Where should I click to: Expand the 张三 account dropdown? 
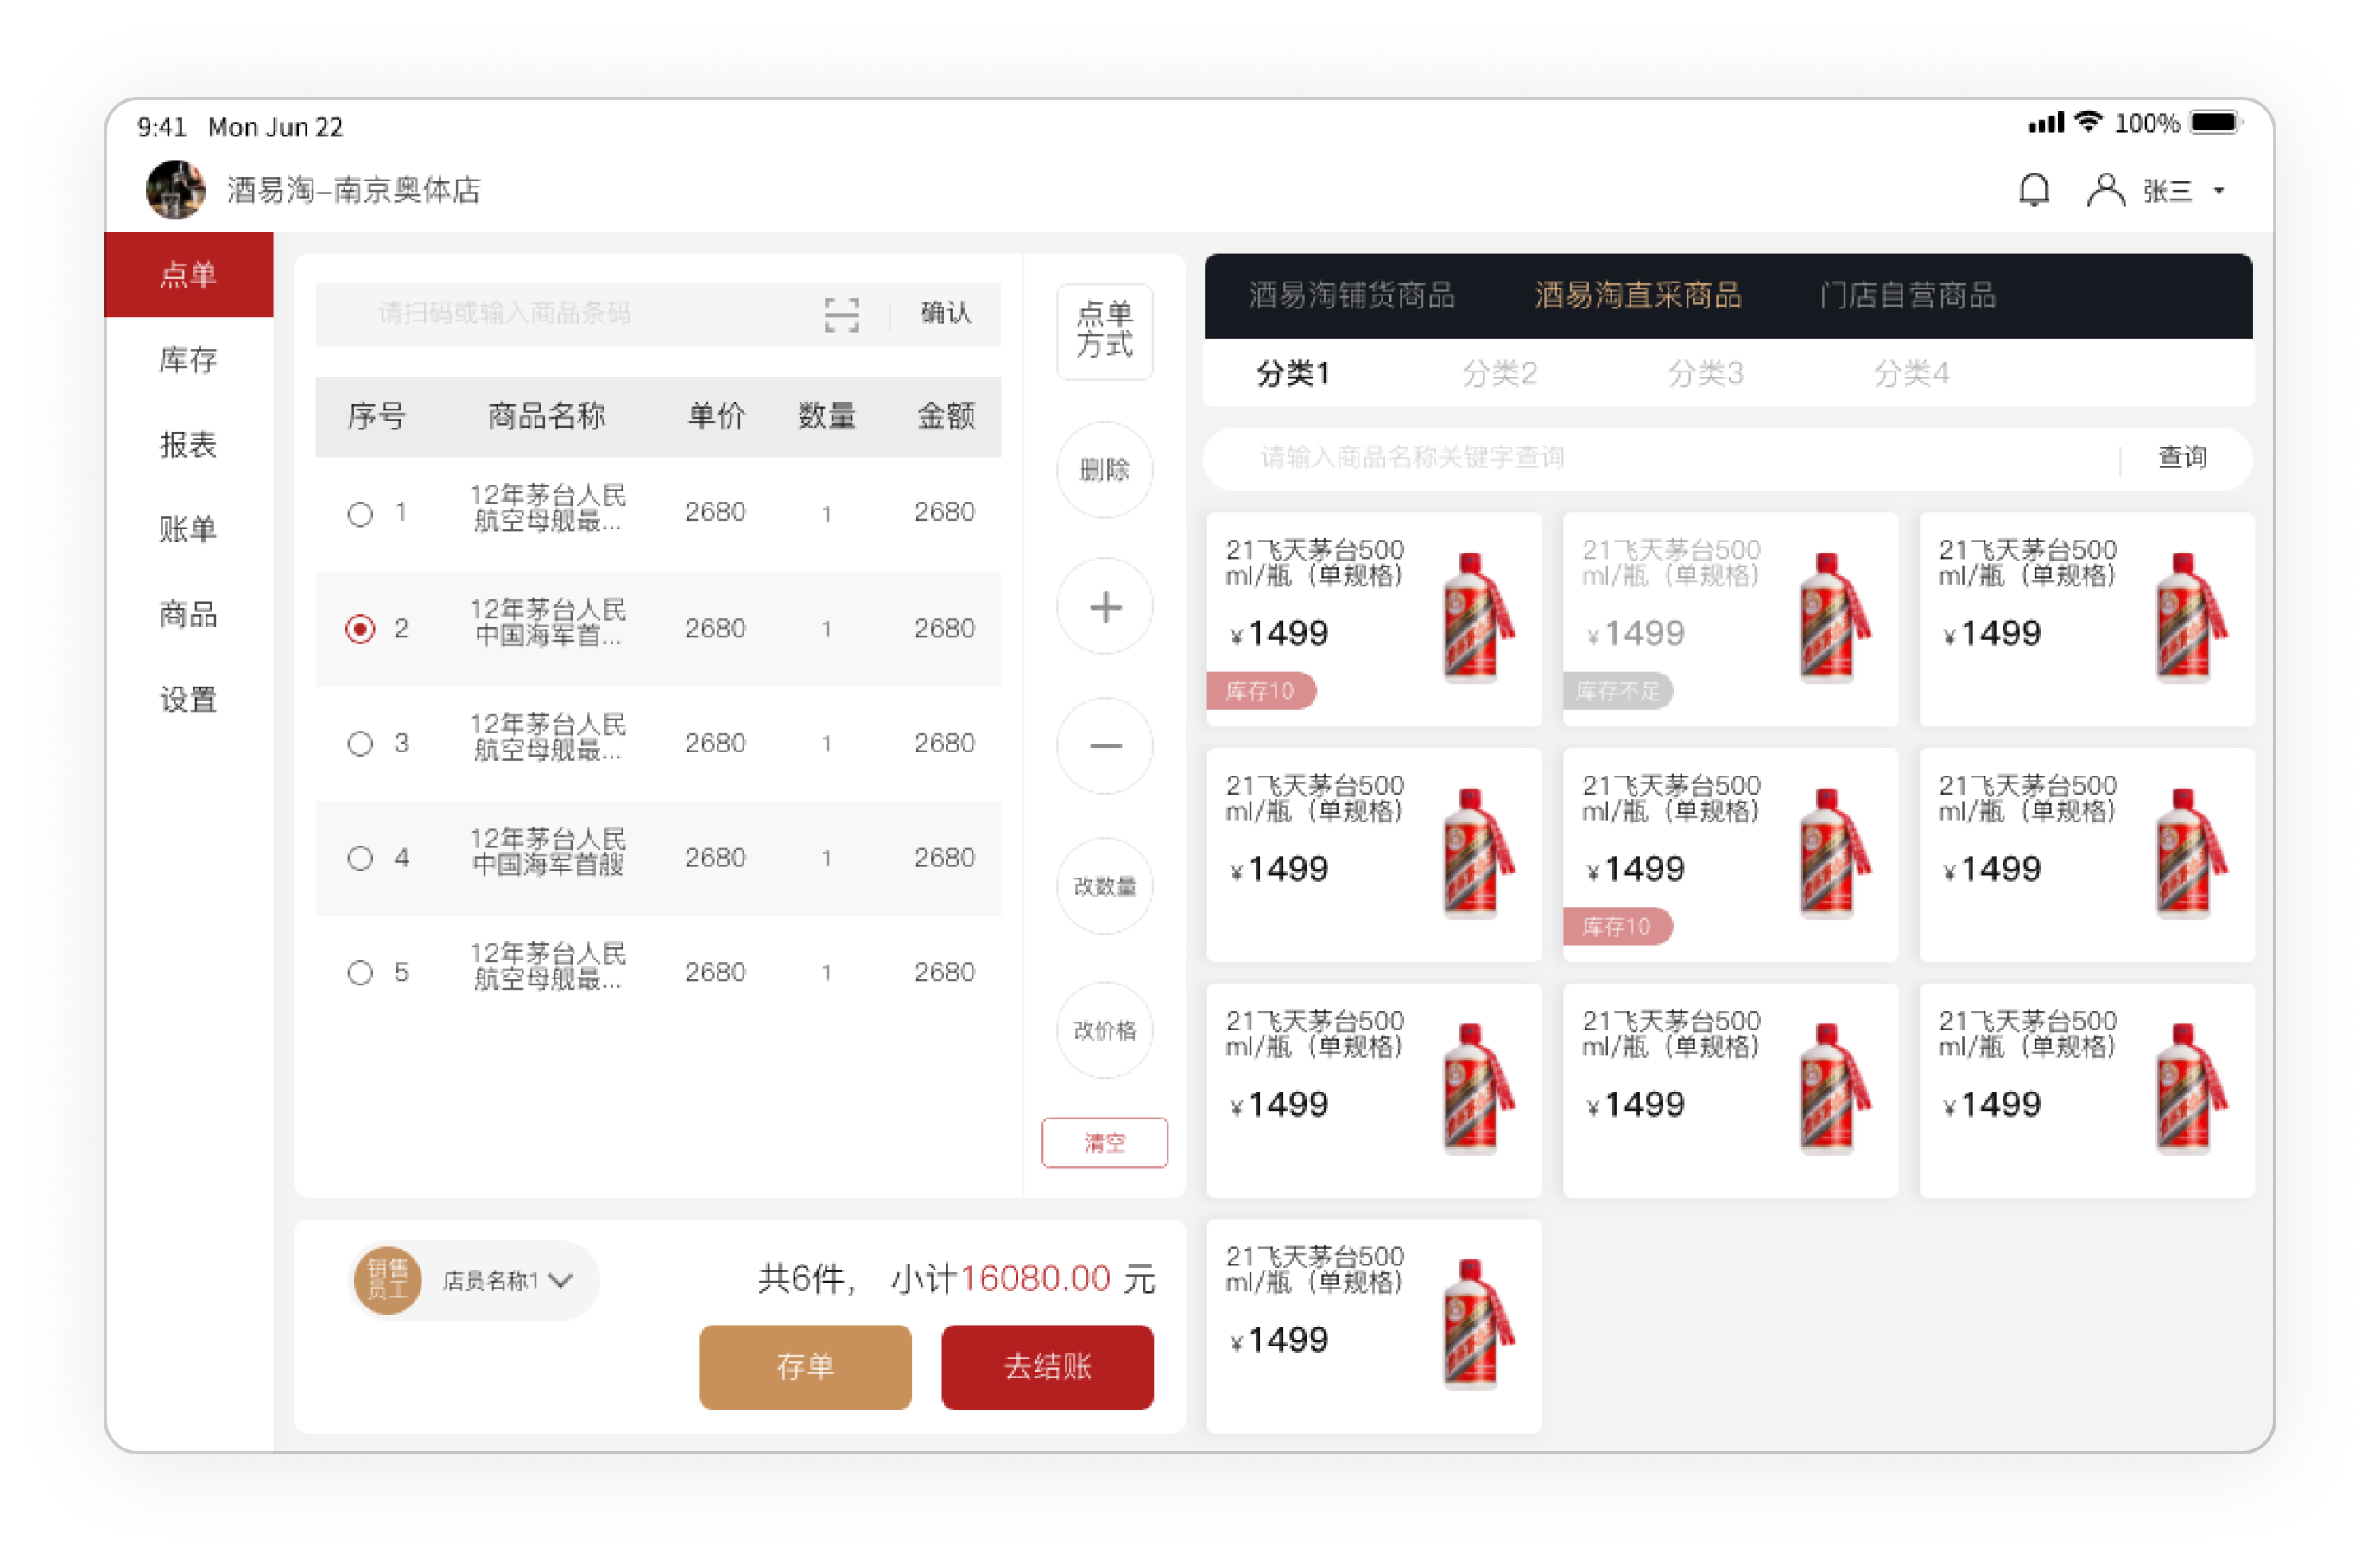click(2219, 191)
